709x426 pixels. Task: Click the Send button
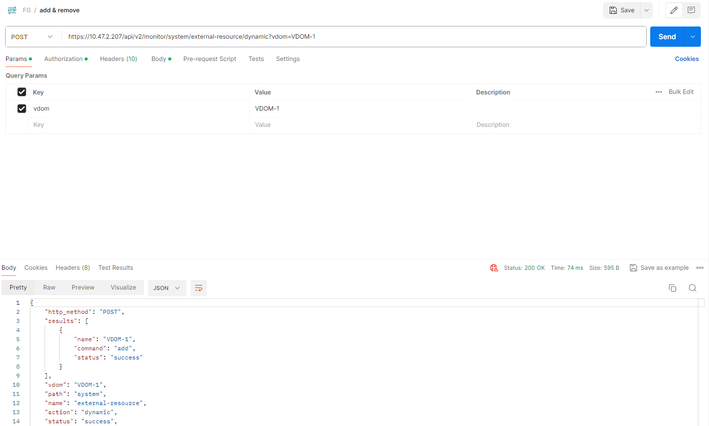667,37
